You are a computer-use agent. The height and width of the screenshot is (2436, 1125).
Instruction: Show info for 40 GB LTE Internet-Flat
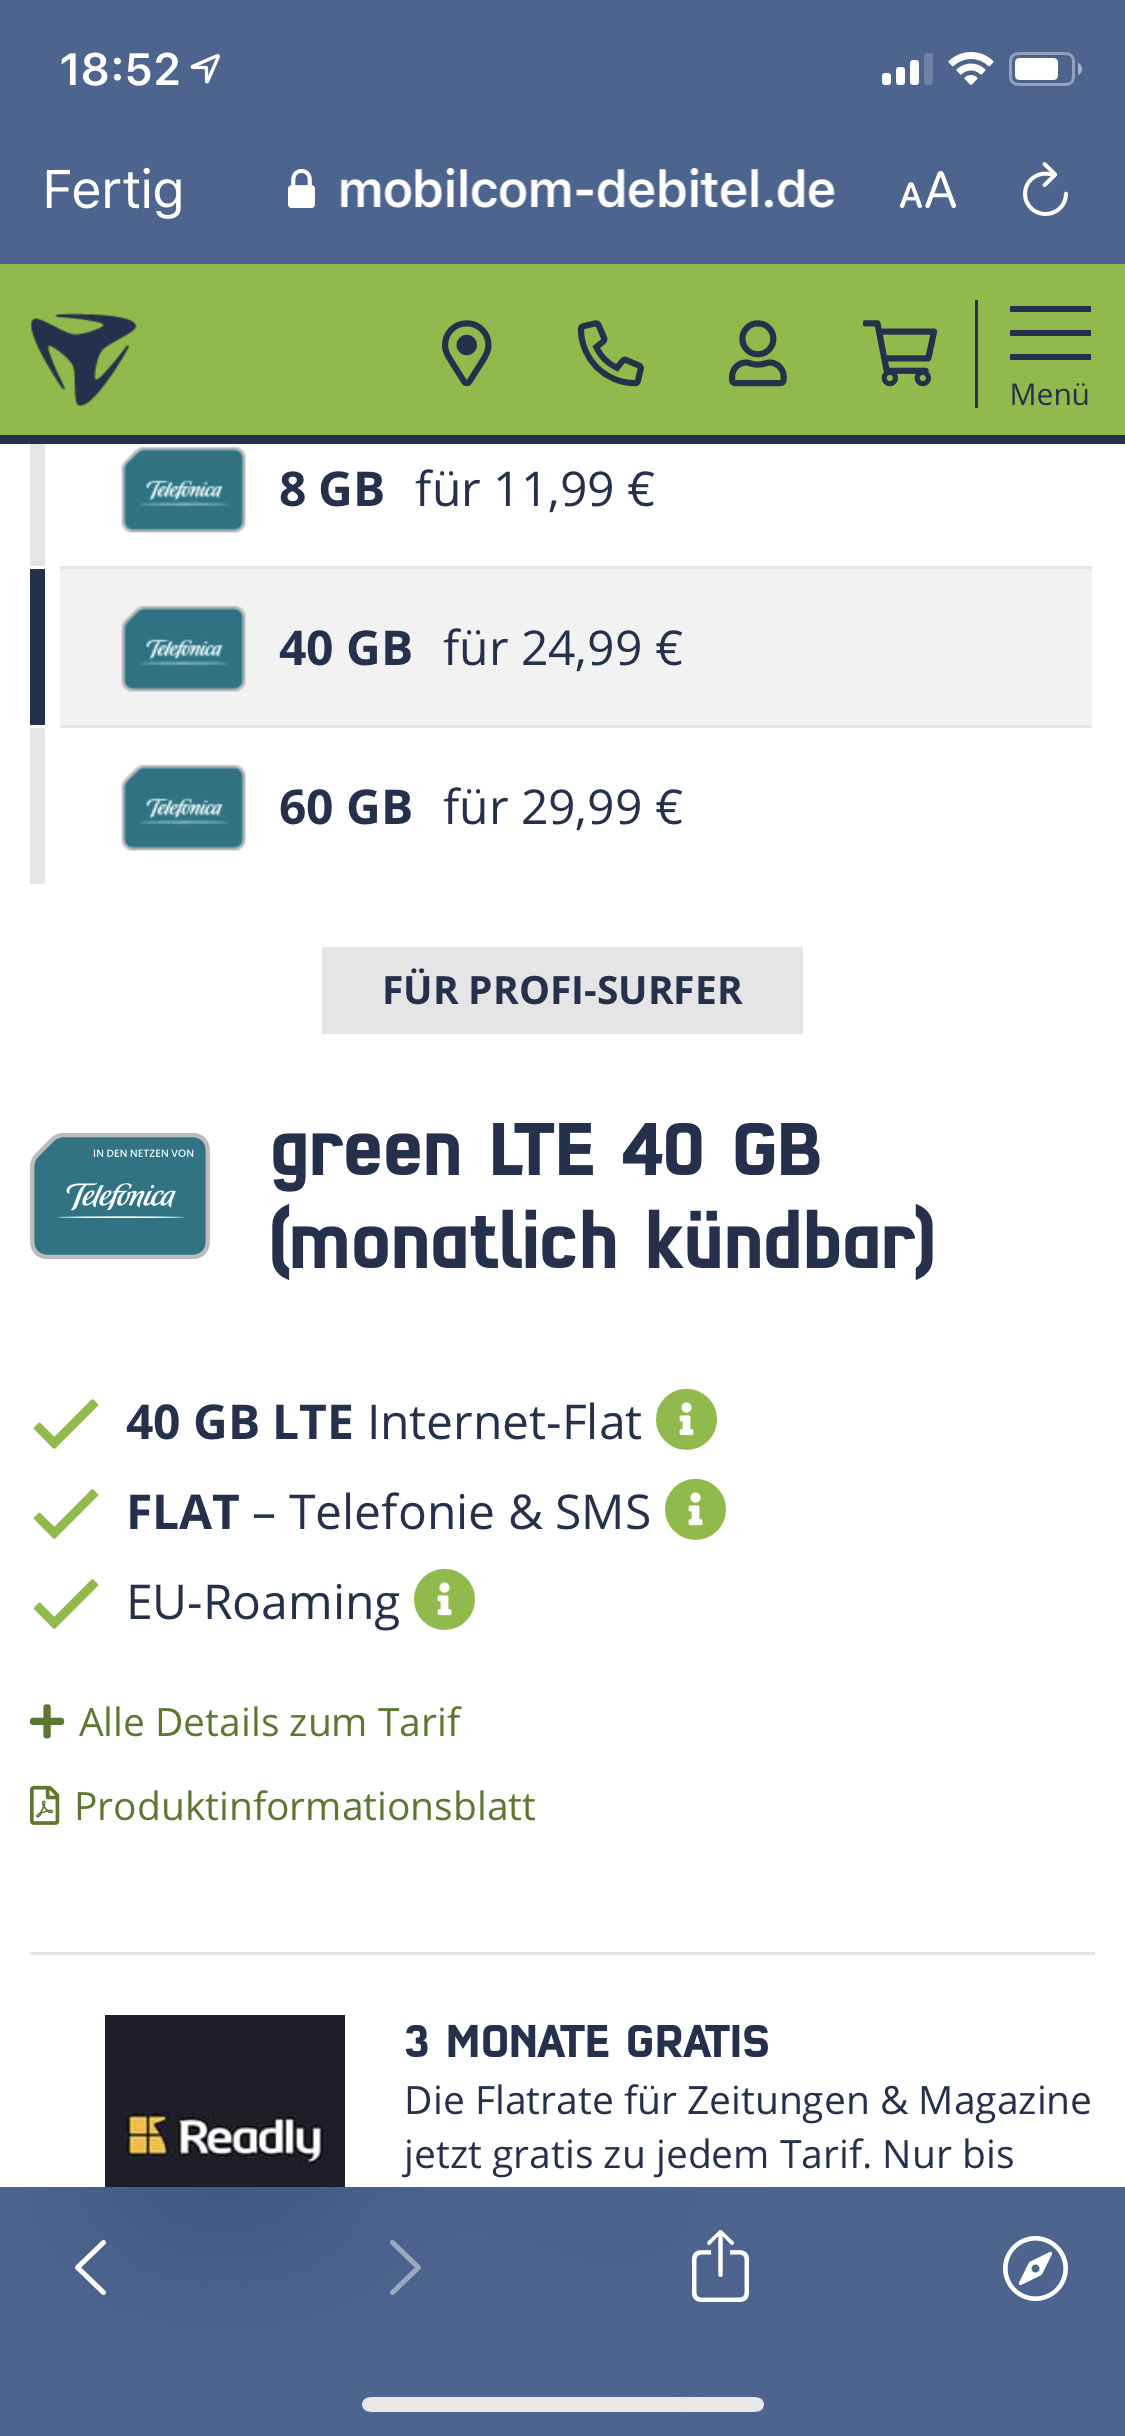tap(686, 1419)
